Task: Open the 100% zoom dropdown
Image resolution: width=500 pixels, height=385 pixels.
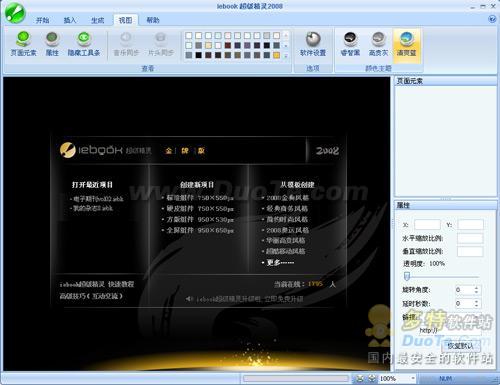Action: coord(413,378)
